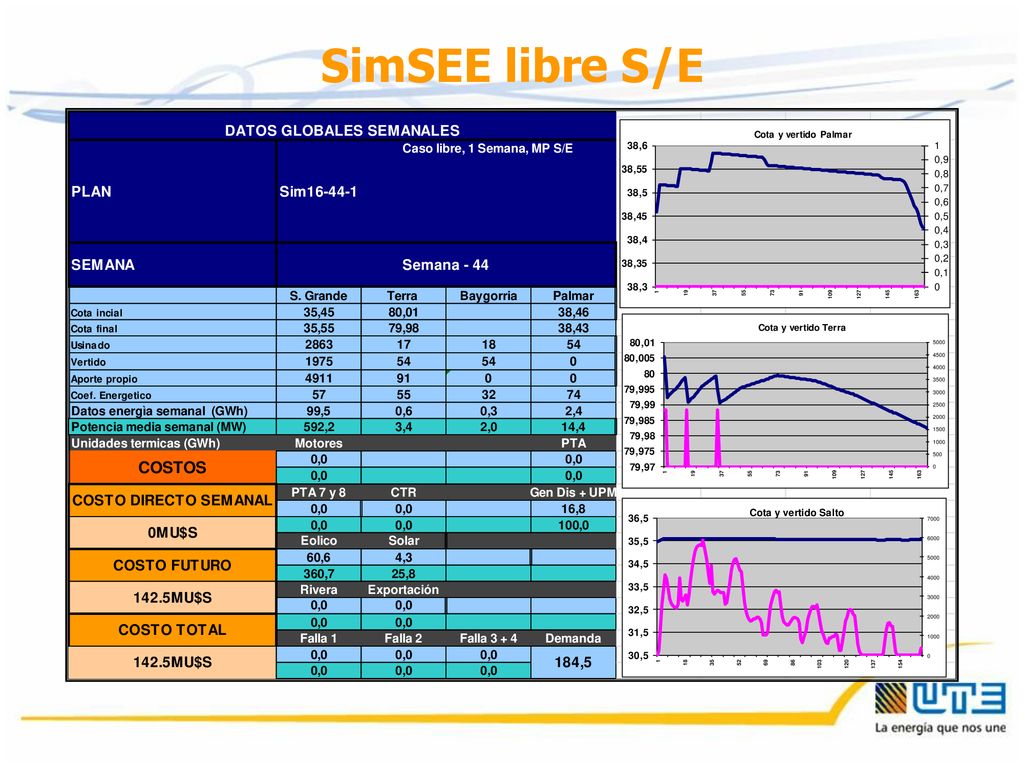The height and width of the screenshot is (768, 1024).
Task: Select 142.5MU$S under COSTO FUTURO
Action: coord(172,598)
